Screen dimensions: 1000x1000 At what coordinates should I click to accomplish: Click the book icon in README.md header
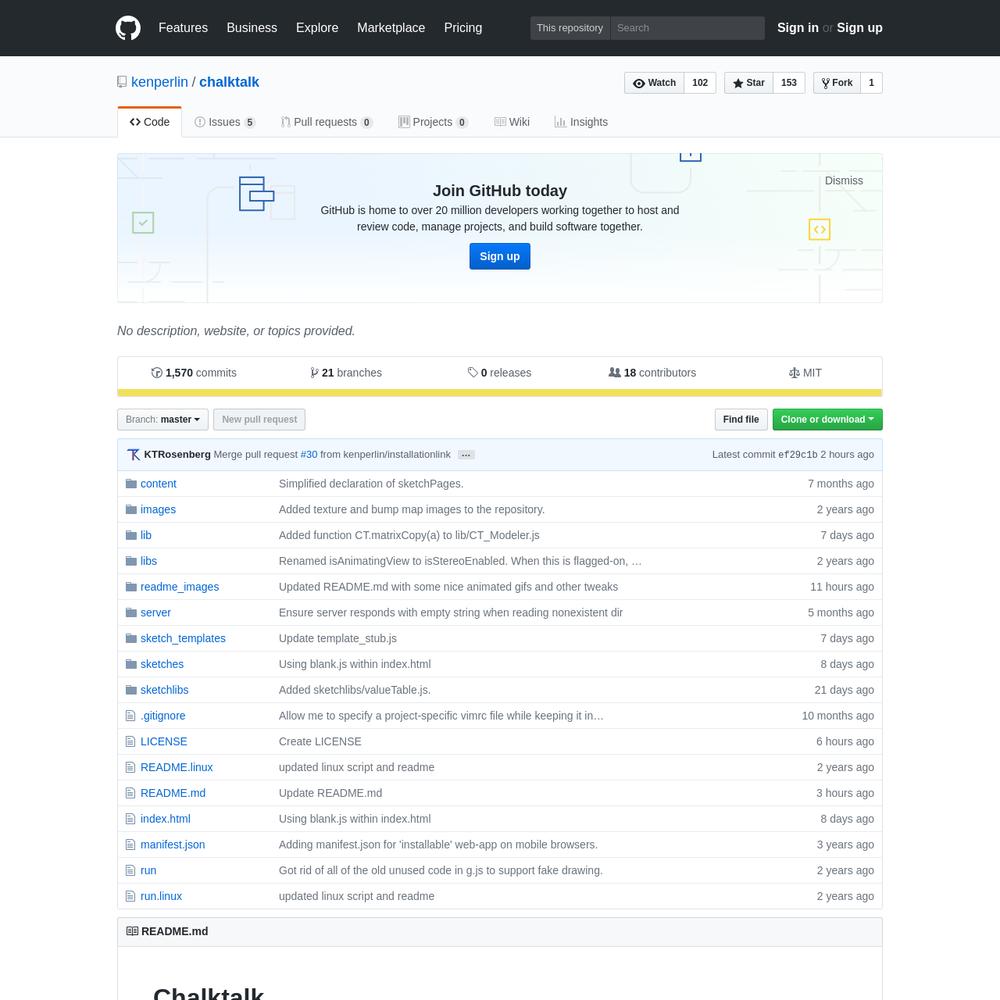(132, 931)
